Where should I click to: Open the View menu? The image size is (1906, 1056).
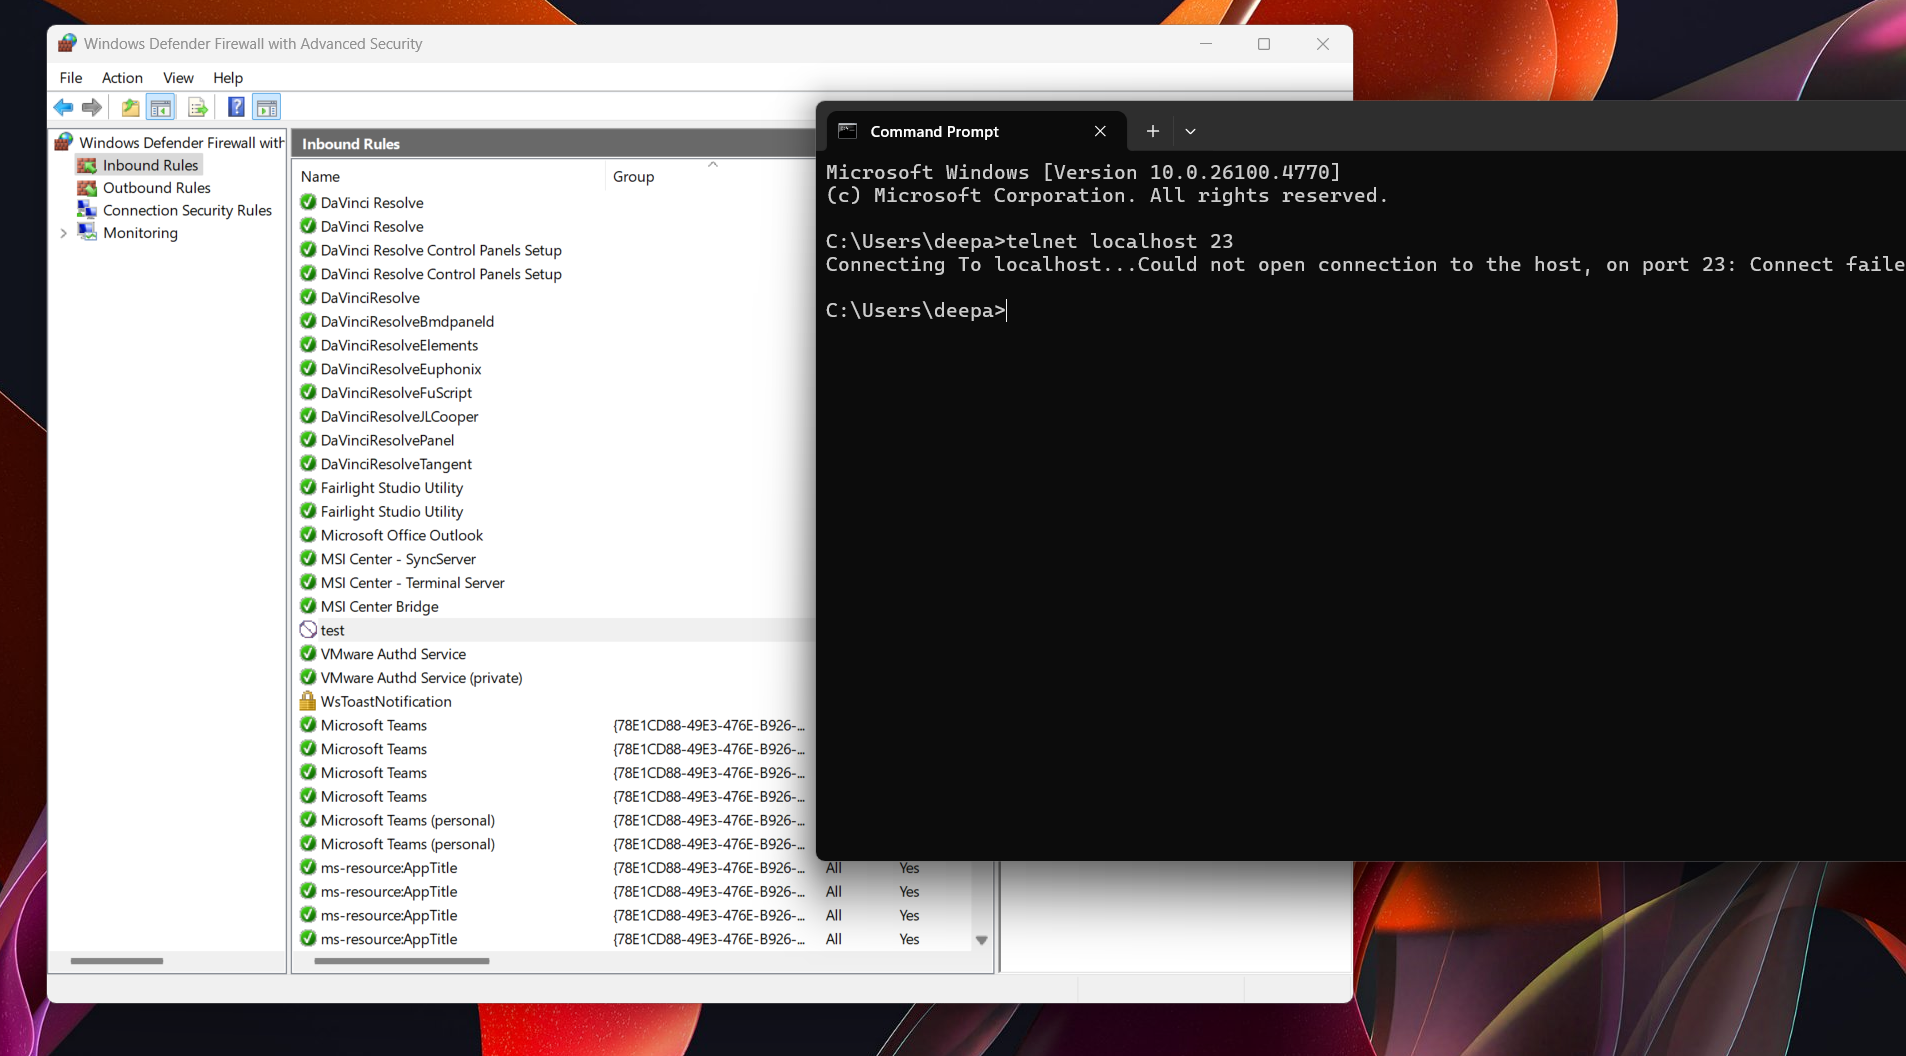point(178,78)
